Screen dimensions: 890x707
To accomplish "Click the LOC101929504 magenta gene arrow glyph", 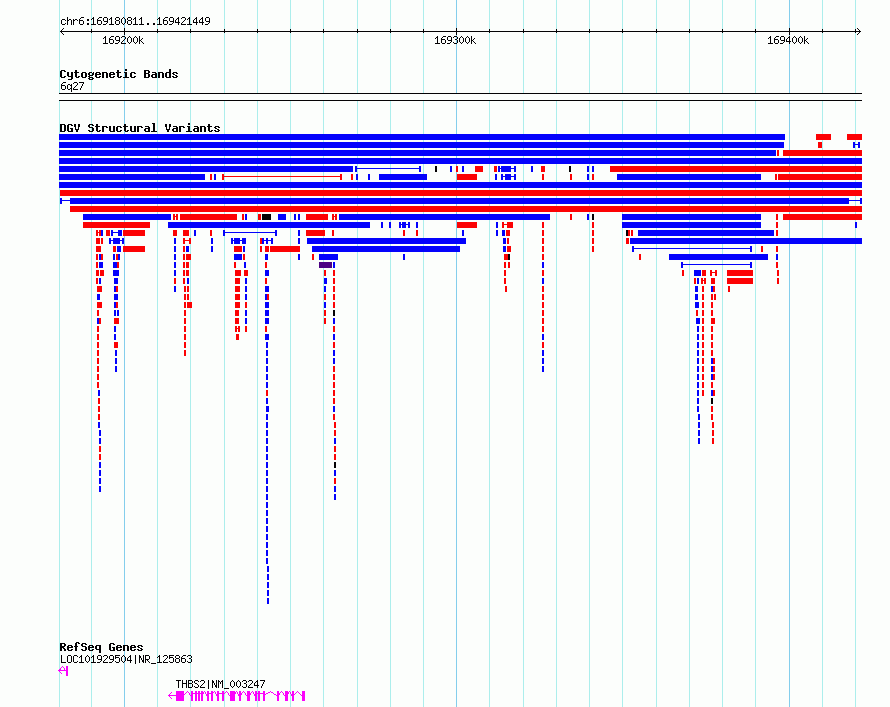I will pos(64,671).
